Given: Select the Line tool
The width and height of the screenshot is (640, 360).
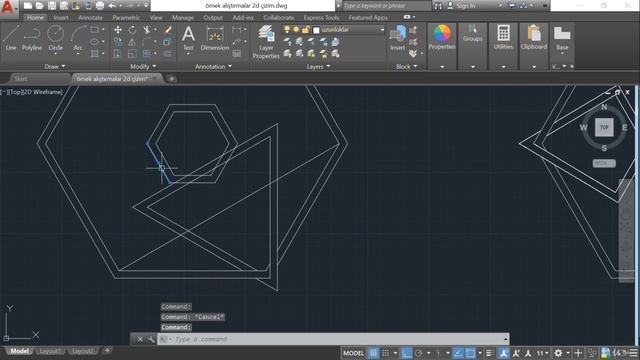Looking at the screenshot, I should (11, 38).
